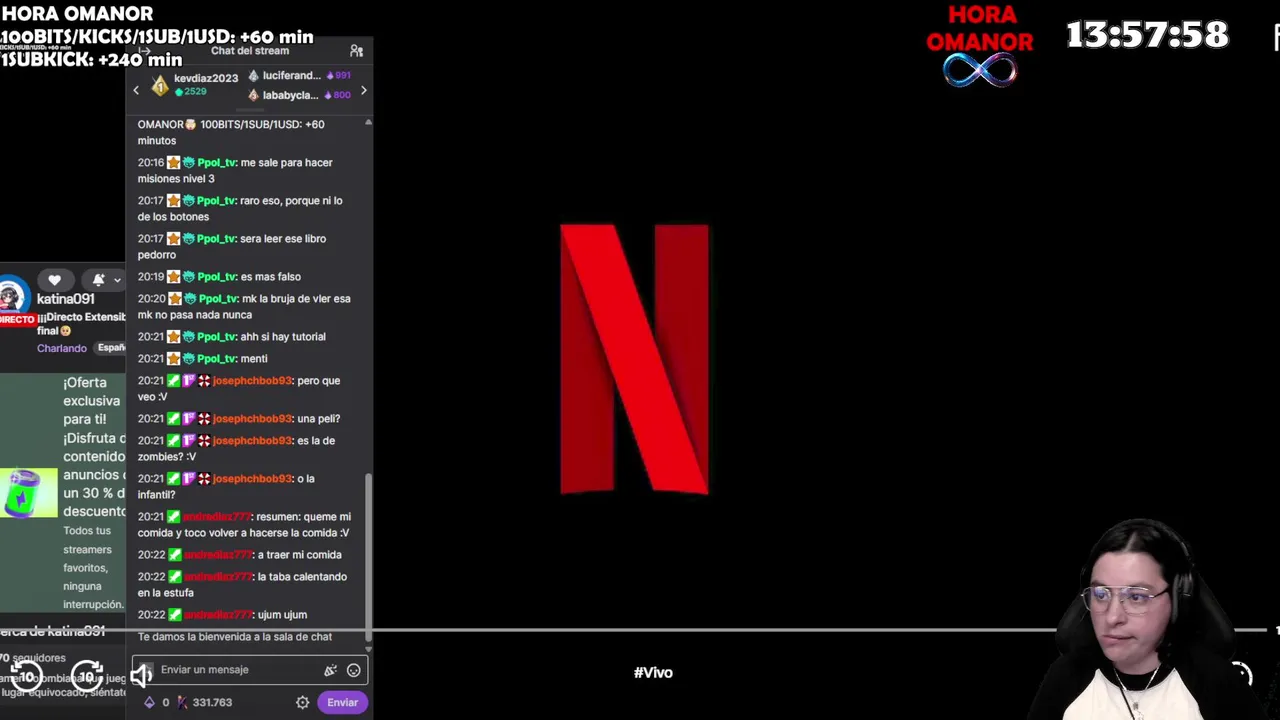The height and width of the screenshot is (720, 1280).
Task: Open kevdiaz2023 top gifter entry
Action: pyautogui.click(x=196, y=85)
